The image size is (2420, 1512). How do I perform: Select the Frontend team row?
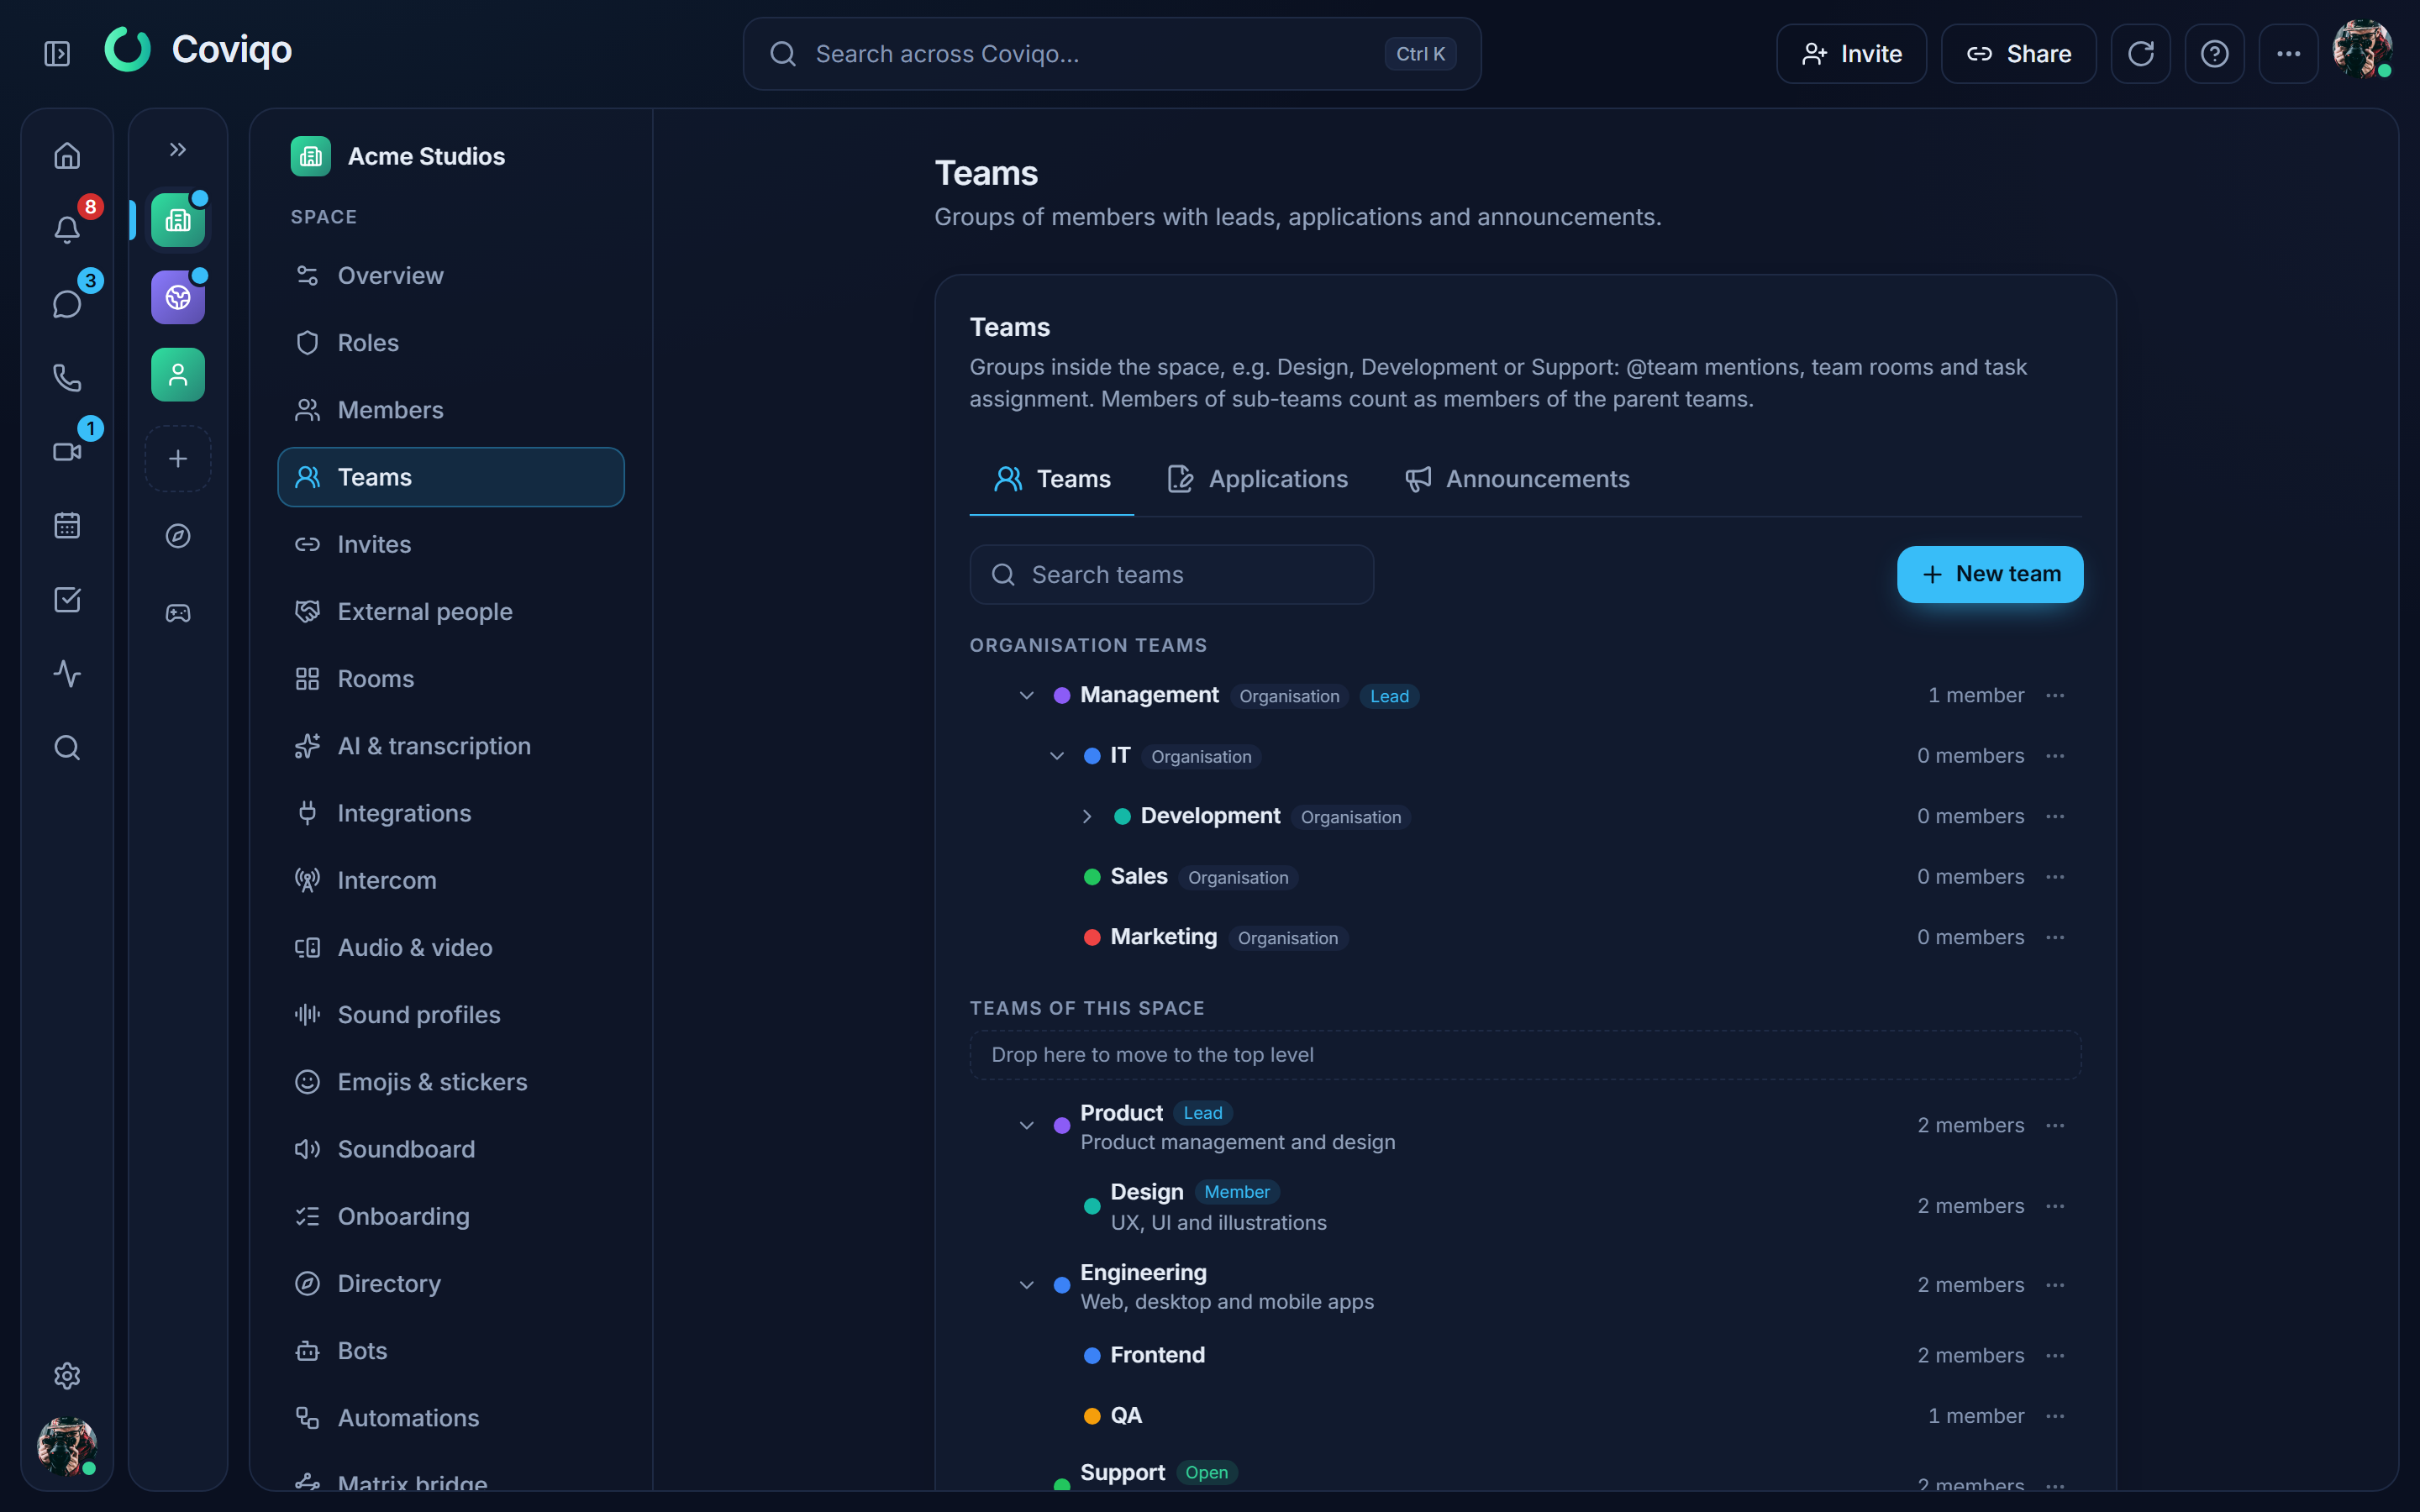pyautogui.click(x=1525, y=1355)
